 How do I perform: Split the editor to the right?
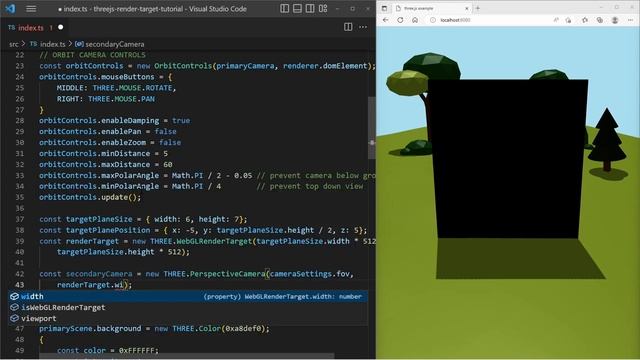(348, 27)
